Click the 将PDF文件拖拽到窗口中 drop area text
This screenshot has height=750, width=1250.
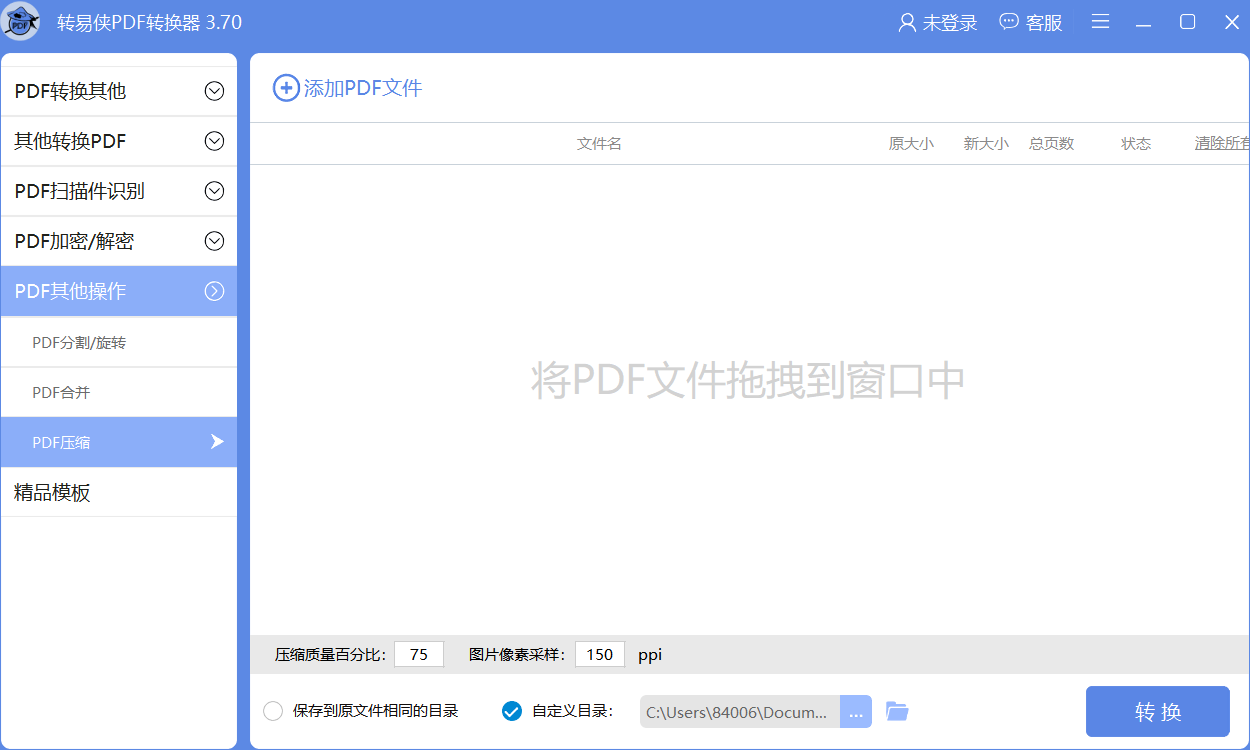748,380
